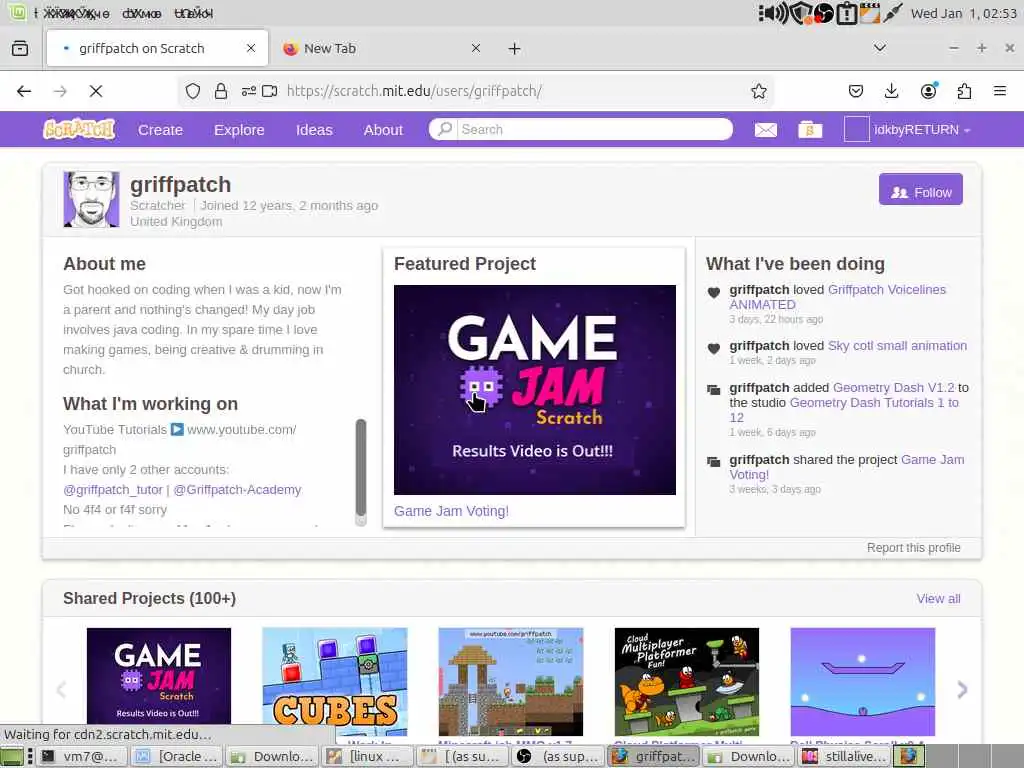This screenshot has width=1024, height=768.
Task: Click the idkbyRETURN avatar square in navbar
Action: [856, 129]
